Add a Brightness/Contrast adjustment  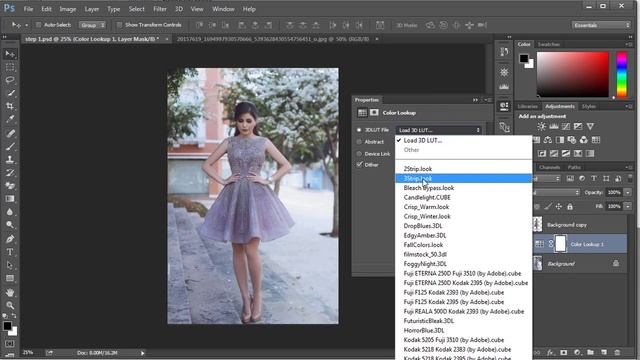541,127
